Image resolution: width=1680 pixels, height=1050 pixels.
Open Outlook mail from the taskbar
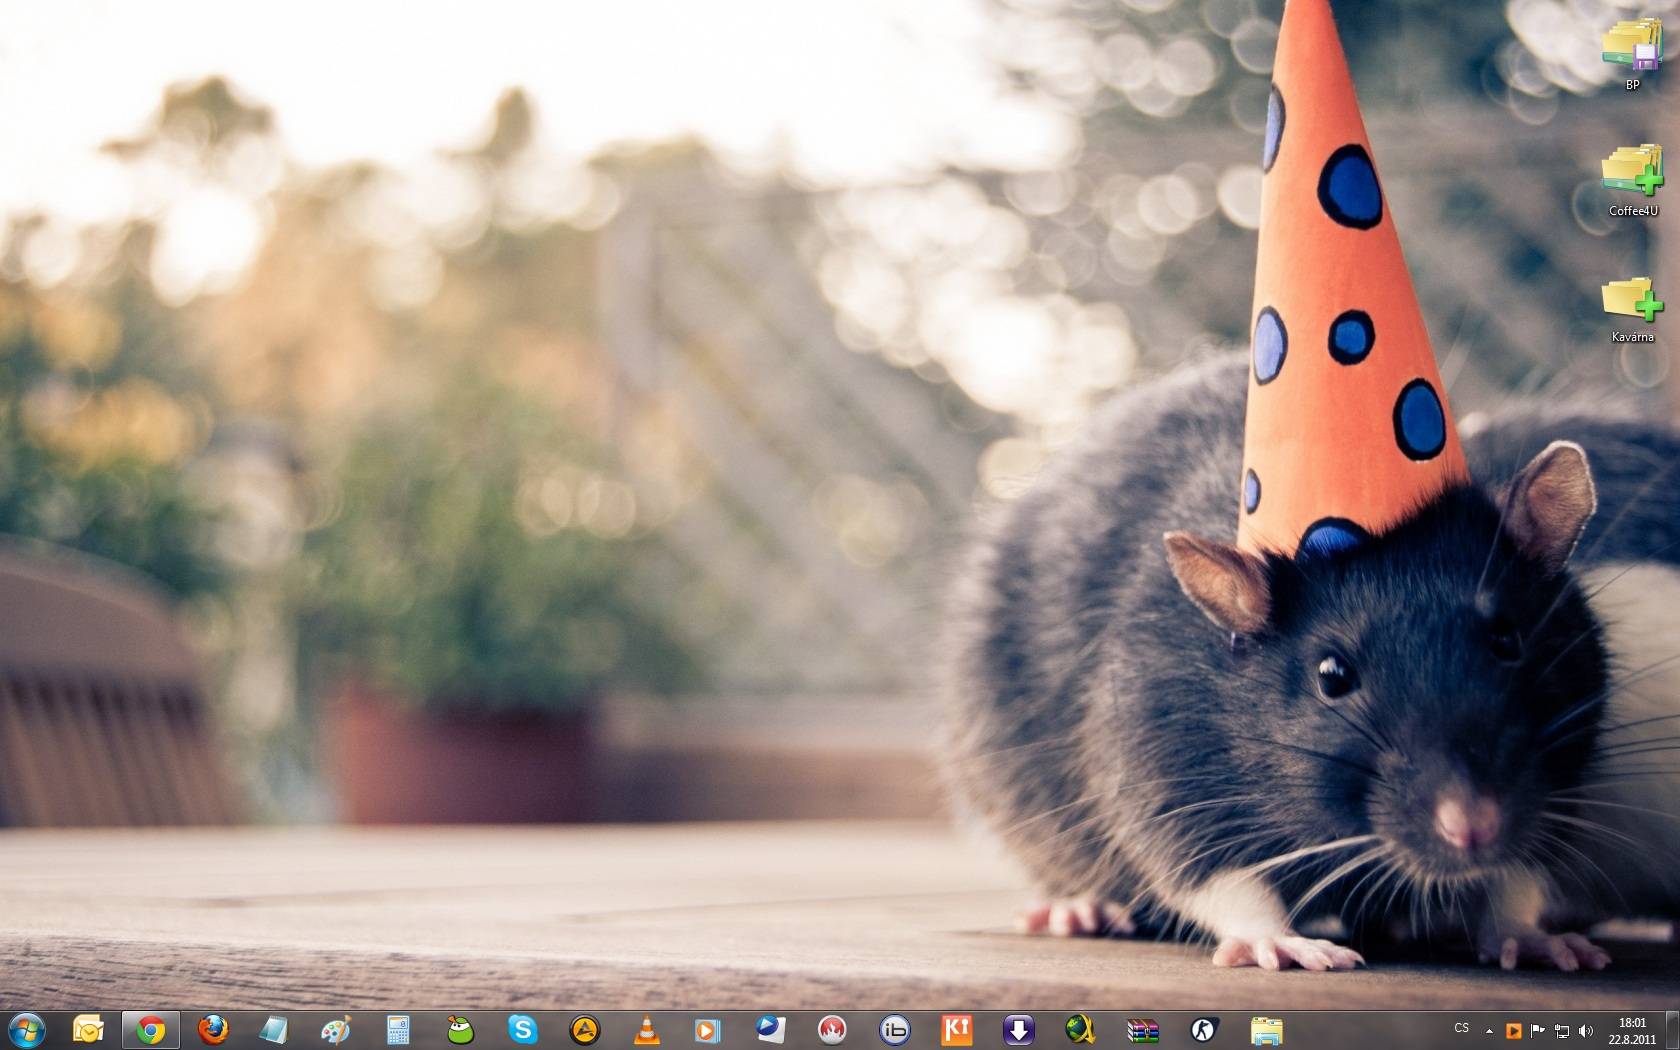click(88, 1029)
